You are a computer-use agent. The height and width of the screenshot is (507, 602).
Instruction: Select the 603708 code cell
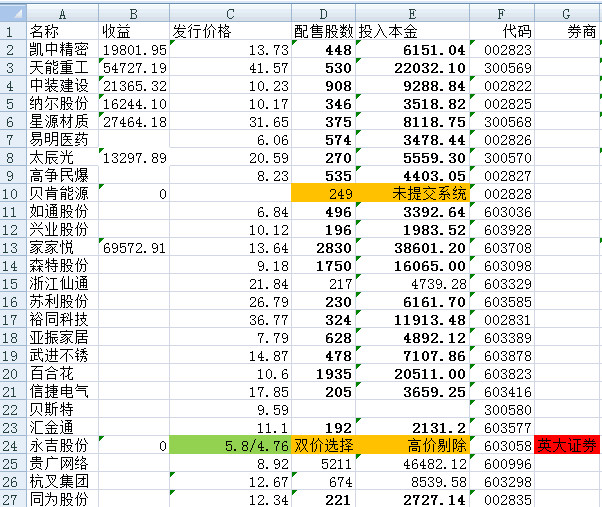(502, 248)
